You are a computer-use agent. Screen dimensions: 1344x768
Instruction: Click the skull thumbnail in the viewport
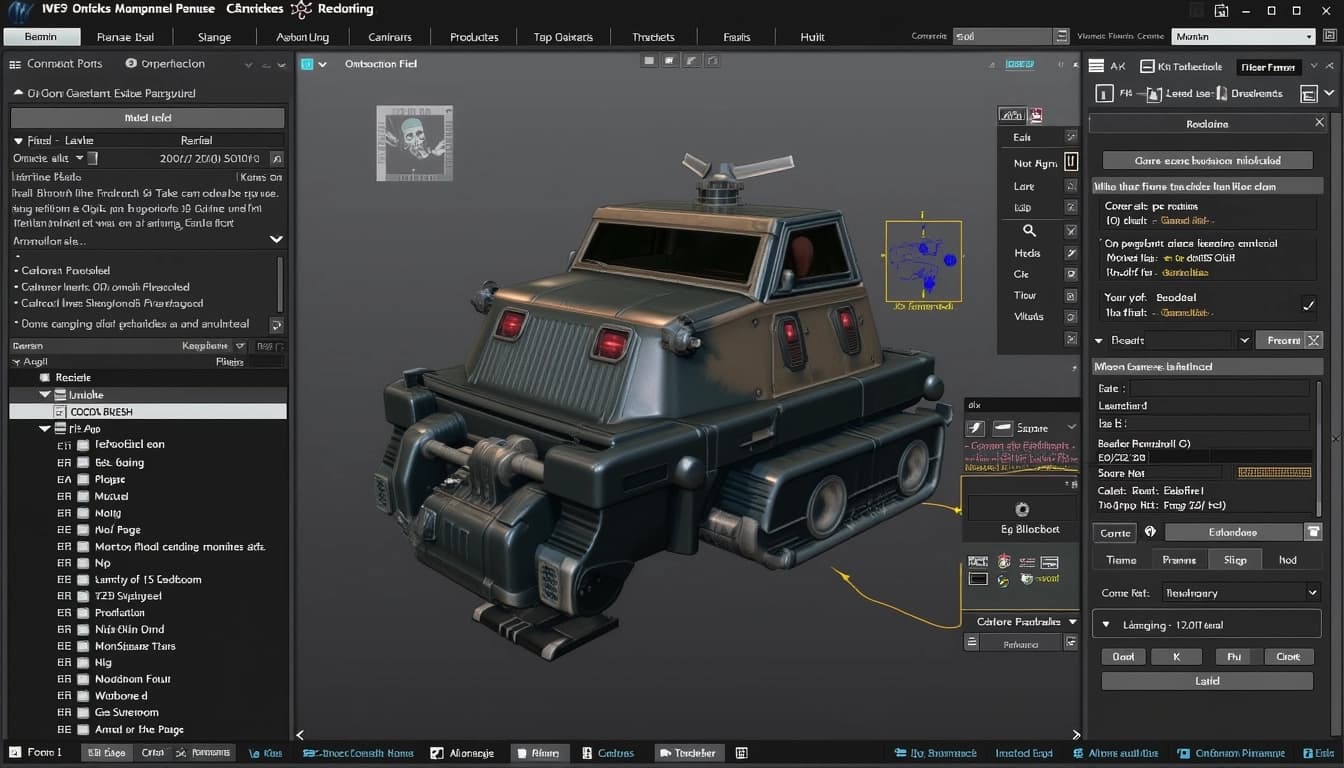[414, 143]
